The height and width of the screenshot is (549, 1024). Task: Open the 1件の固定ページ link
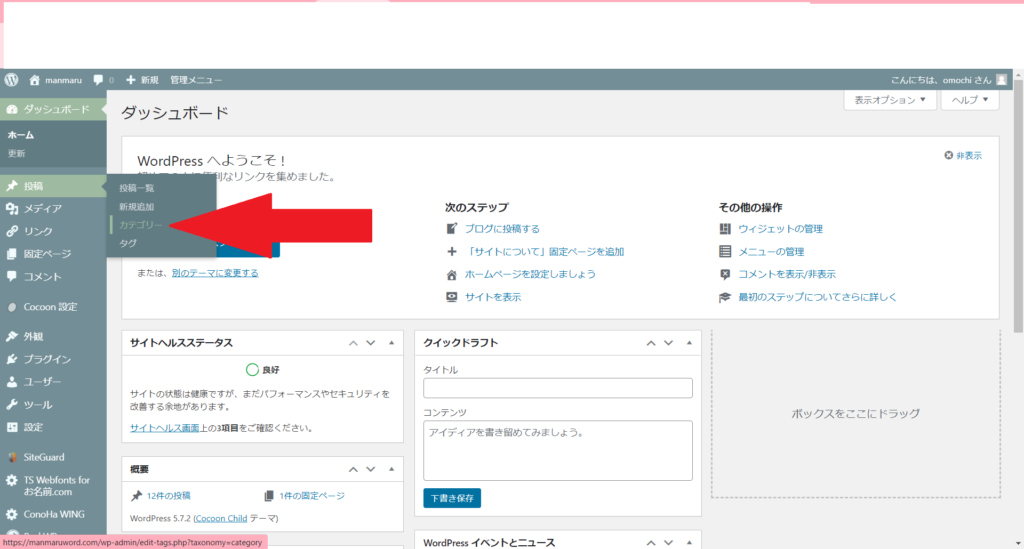click(x=312, y=495)
